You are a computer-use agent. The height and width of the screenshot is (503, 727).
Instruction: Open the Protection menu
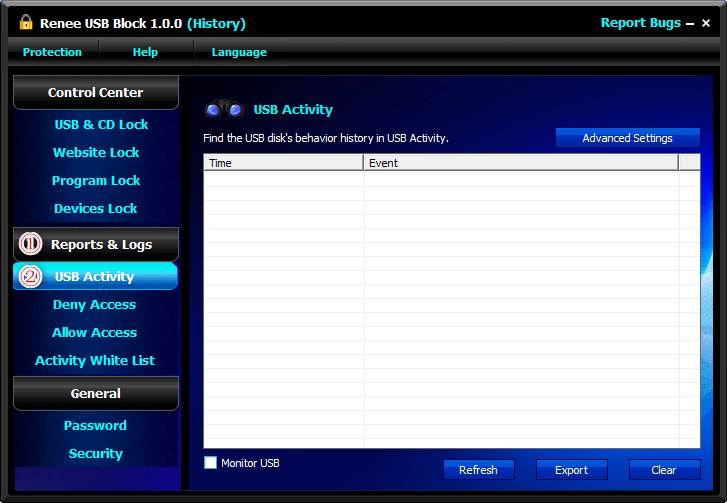tap(52, 52)
